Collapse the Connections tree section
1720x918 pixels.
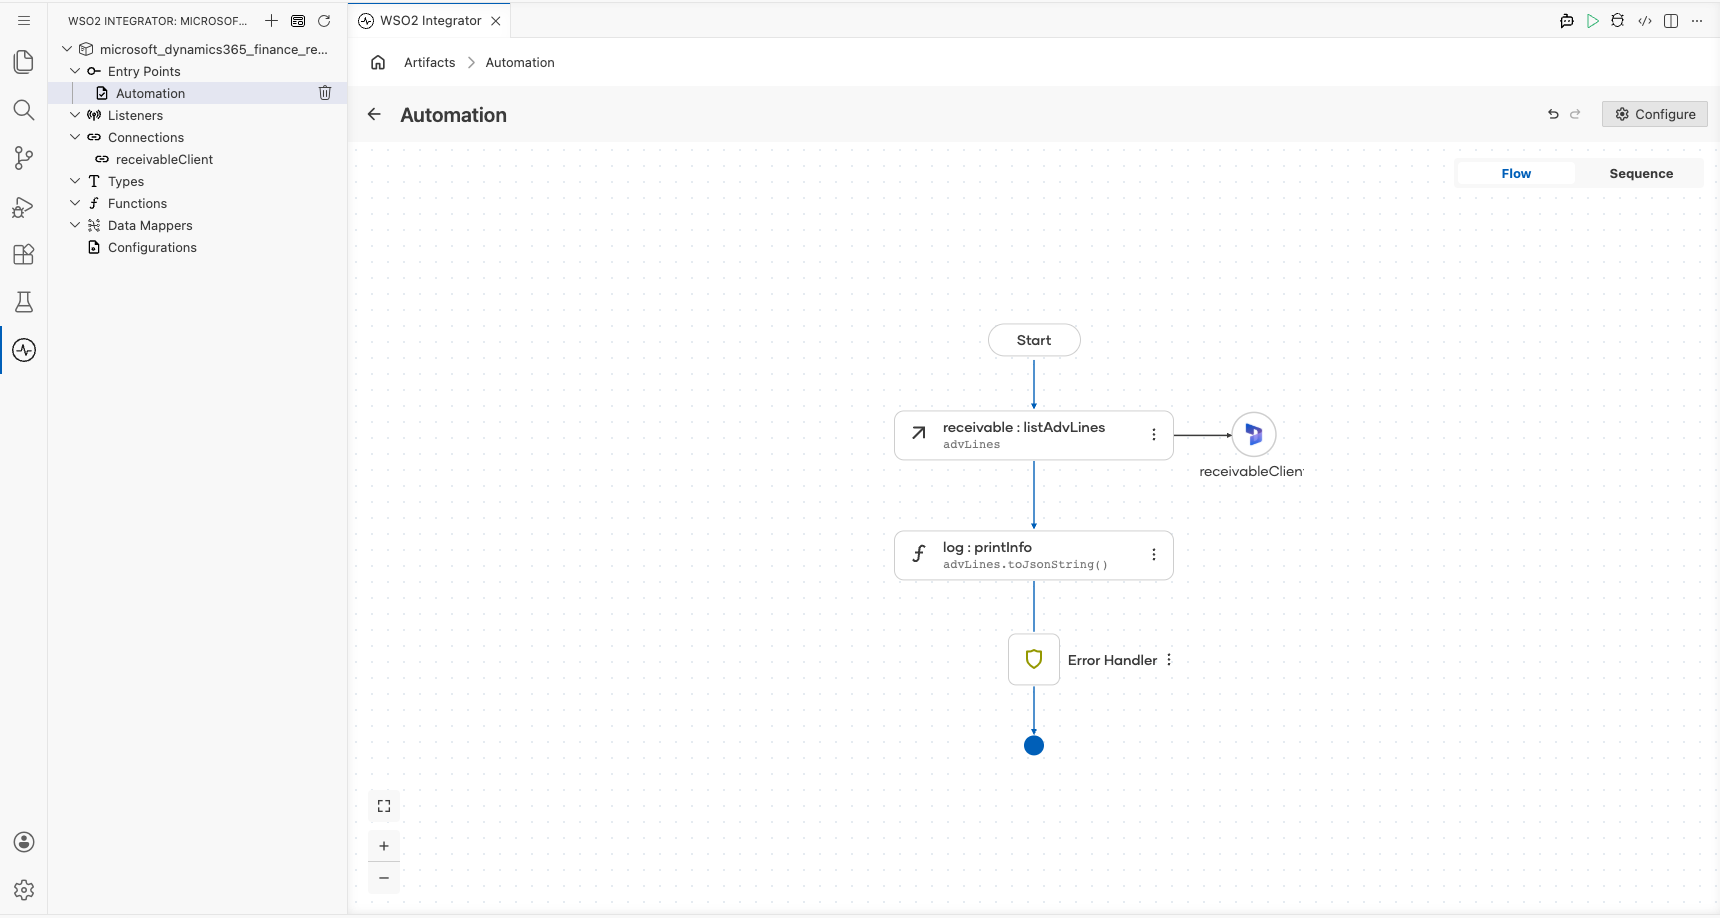pyautogui.click(x=75, y=137)
